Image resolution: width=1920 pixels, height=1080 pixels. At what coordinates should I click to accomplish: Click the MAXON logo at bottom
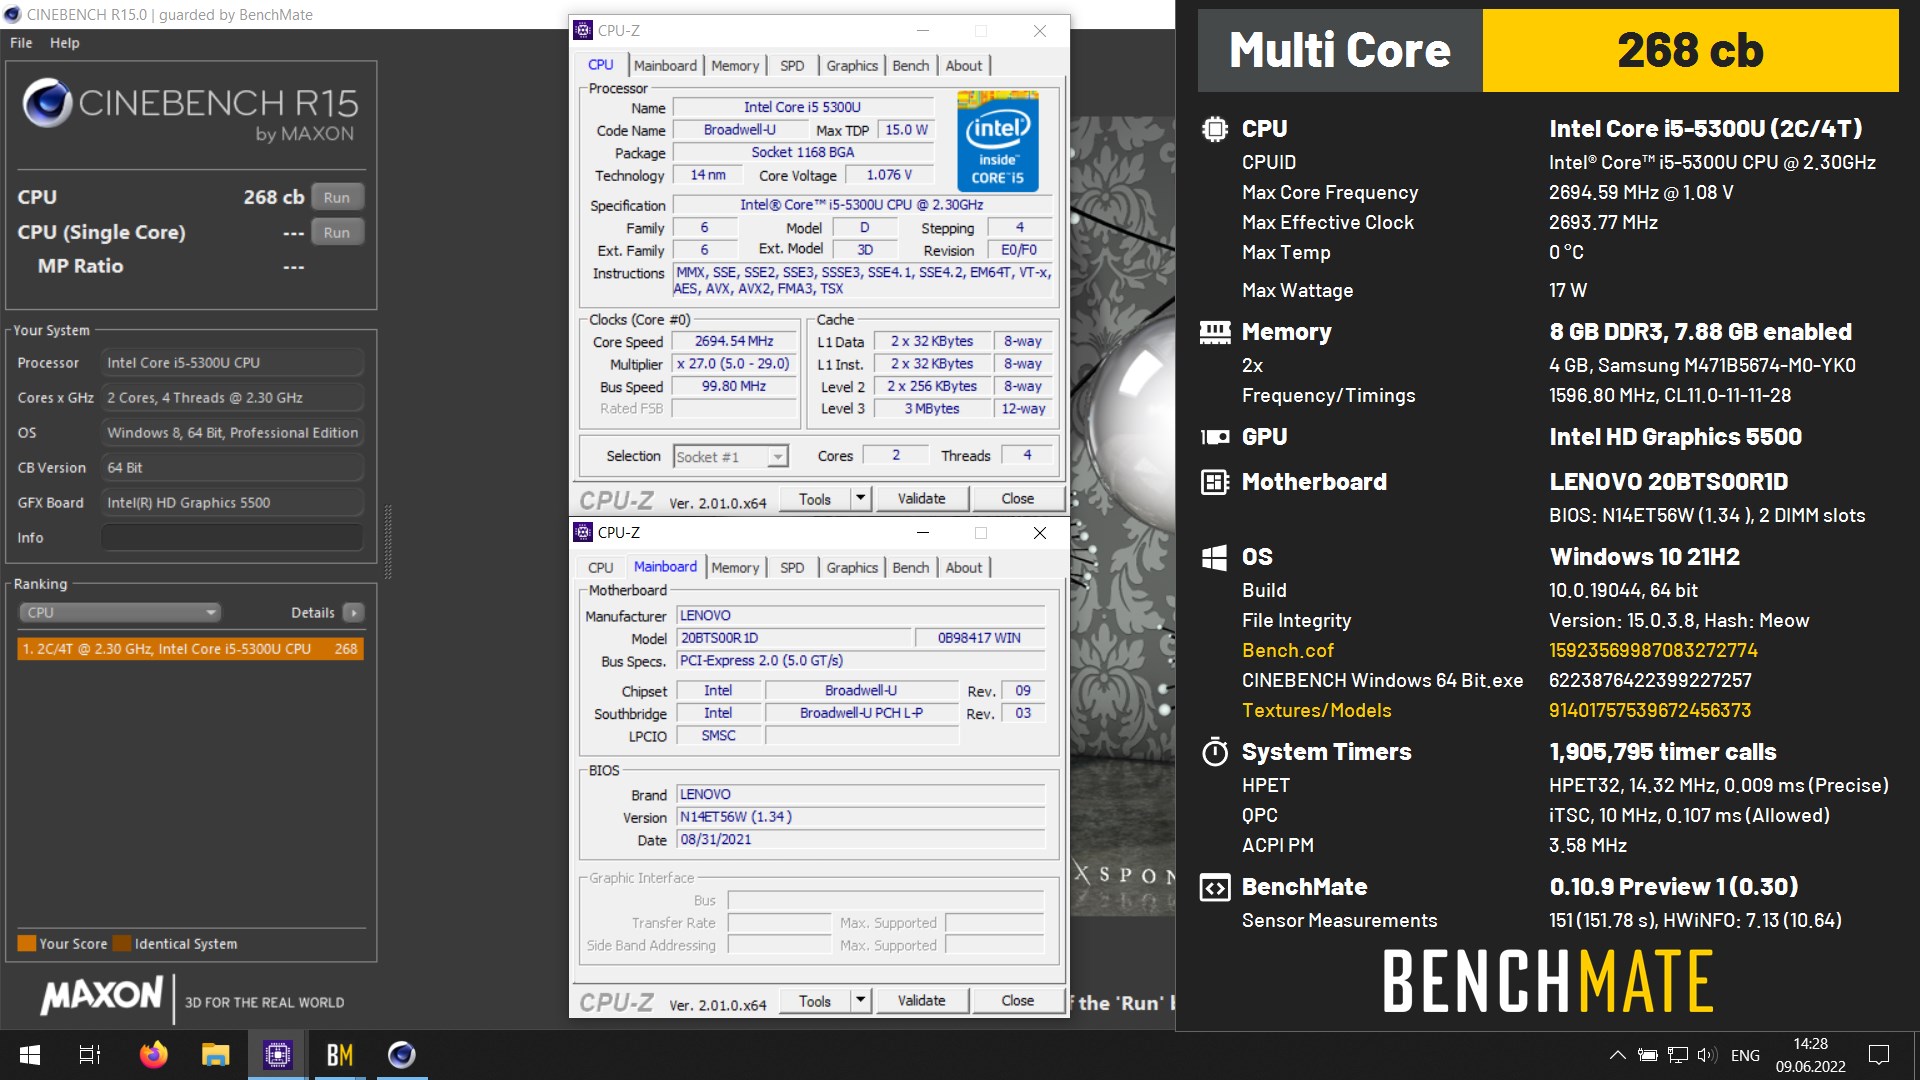coord(101,996)
